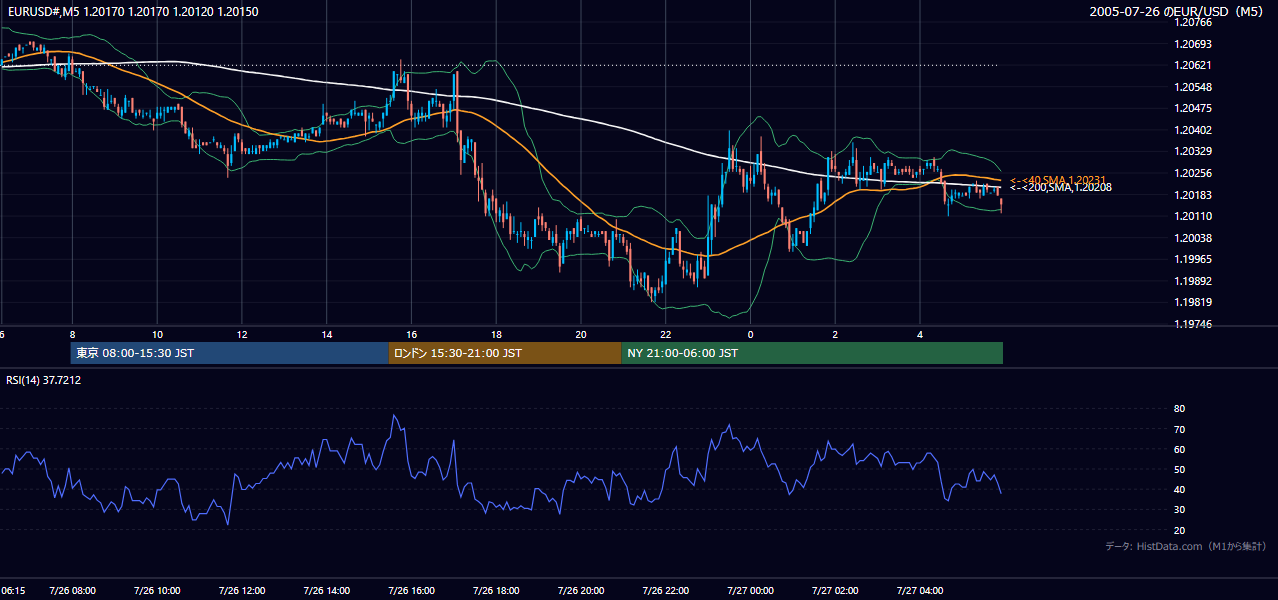Click price axis label 1.20110
This screenshot has width=1278, height=600.
point(1193,217)
